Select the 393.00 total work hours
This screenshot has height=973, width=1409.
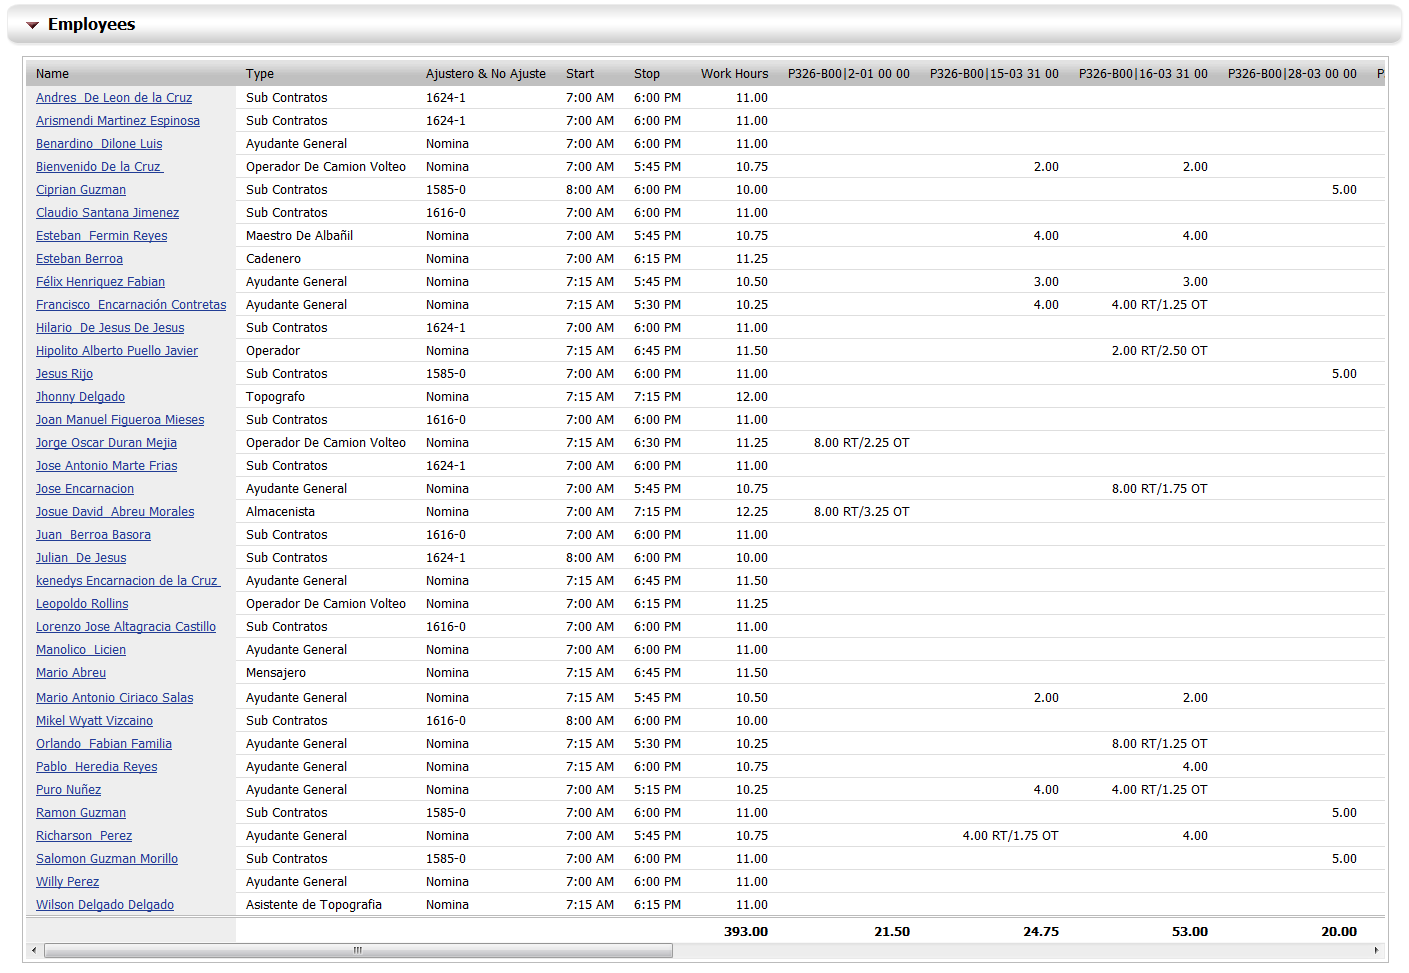(x=746, y=932)
